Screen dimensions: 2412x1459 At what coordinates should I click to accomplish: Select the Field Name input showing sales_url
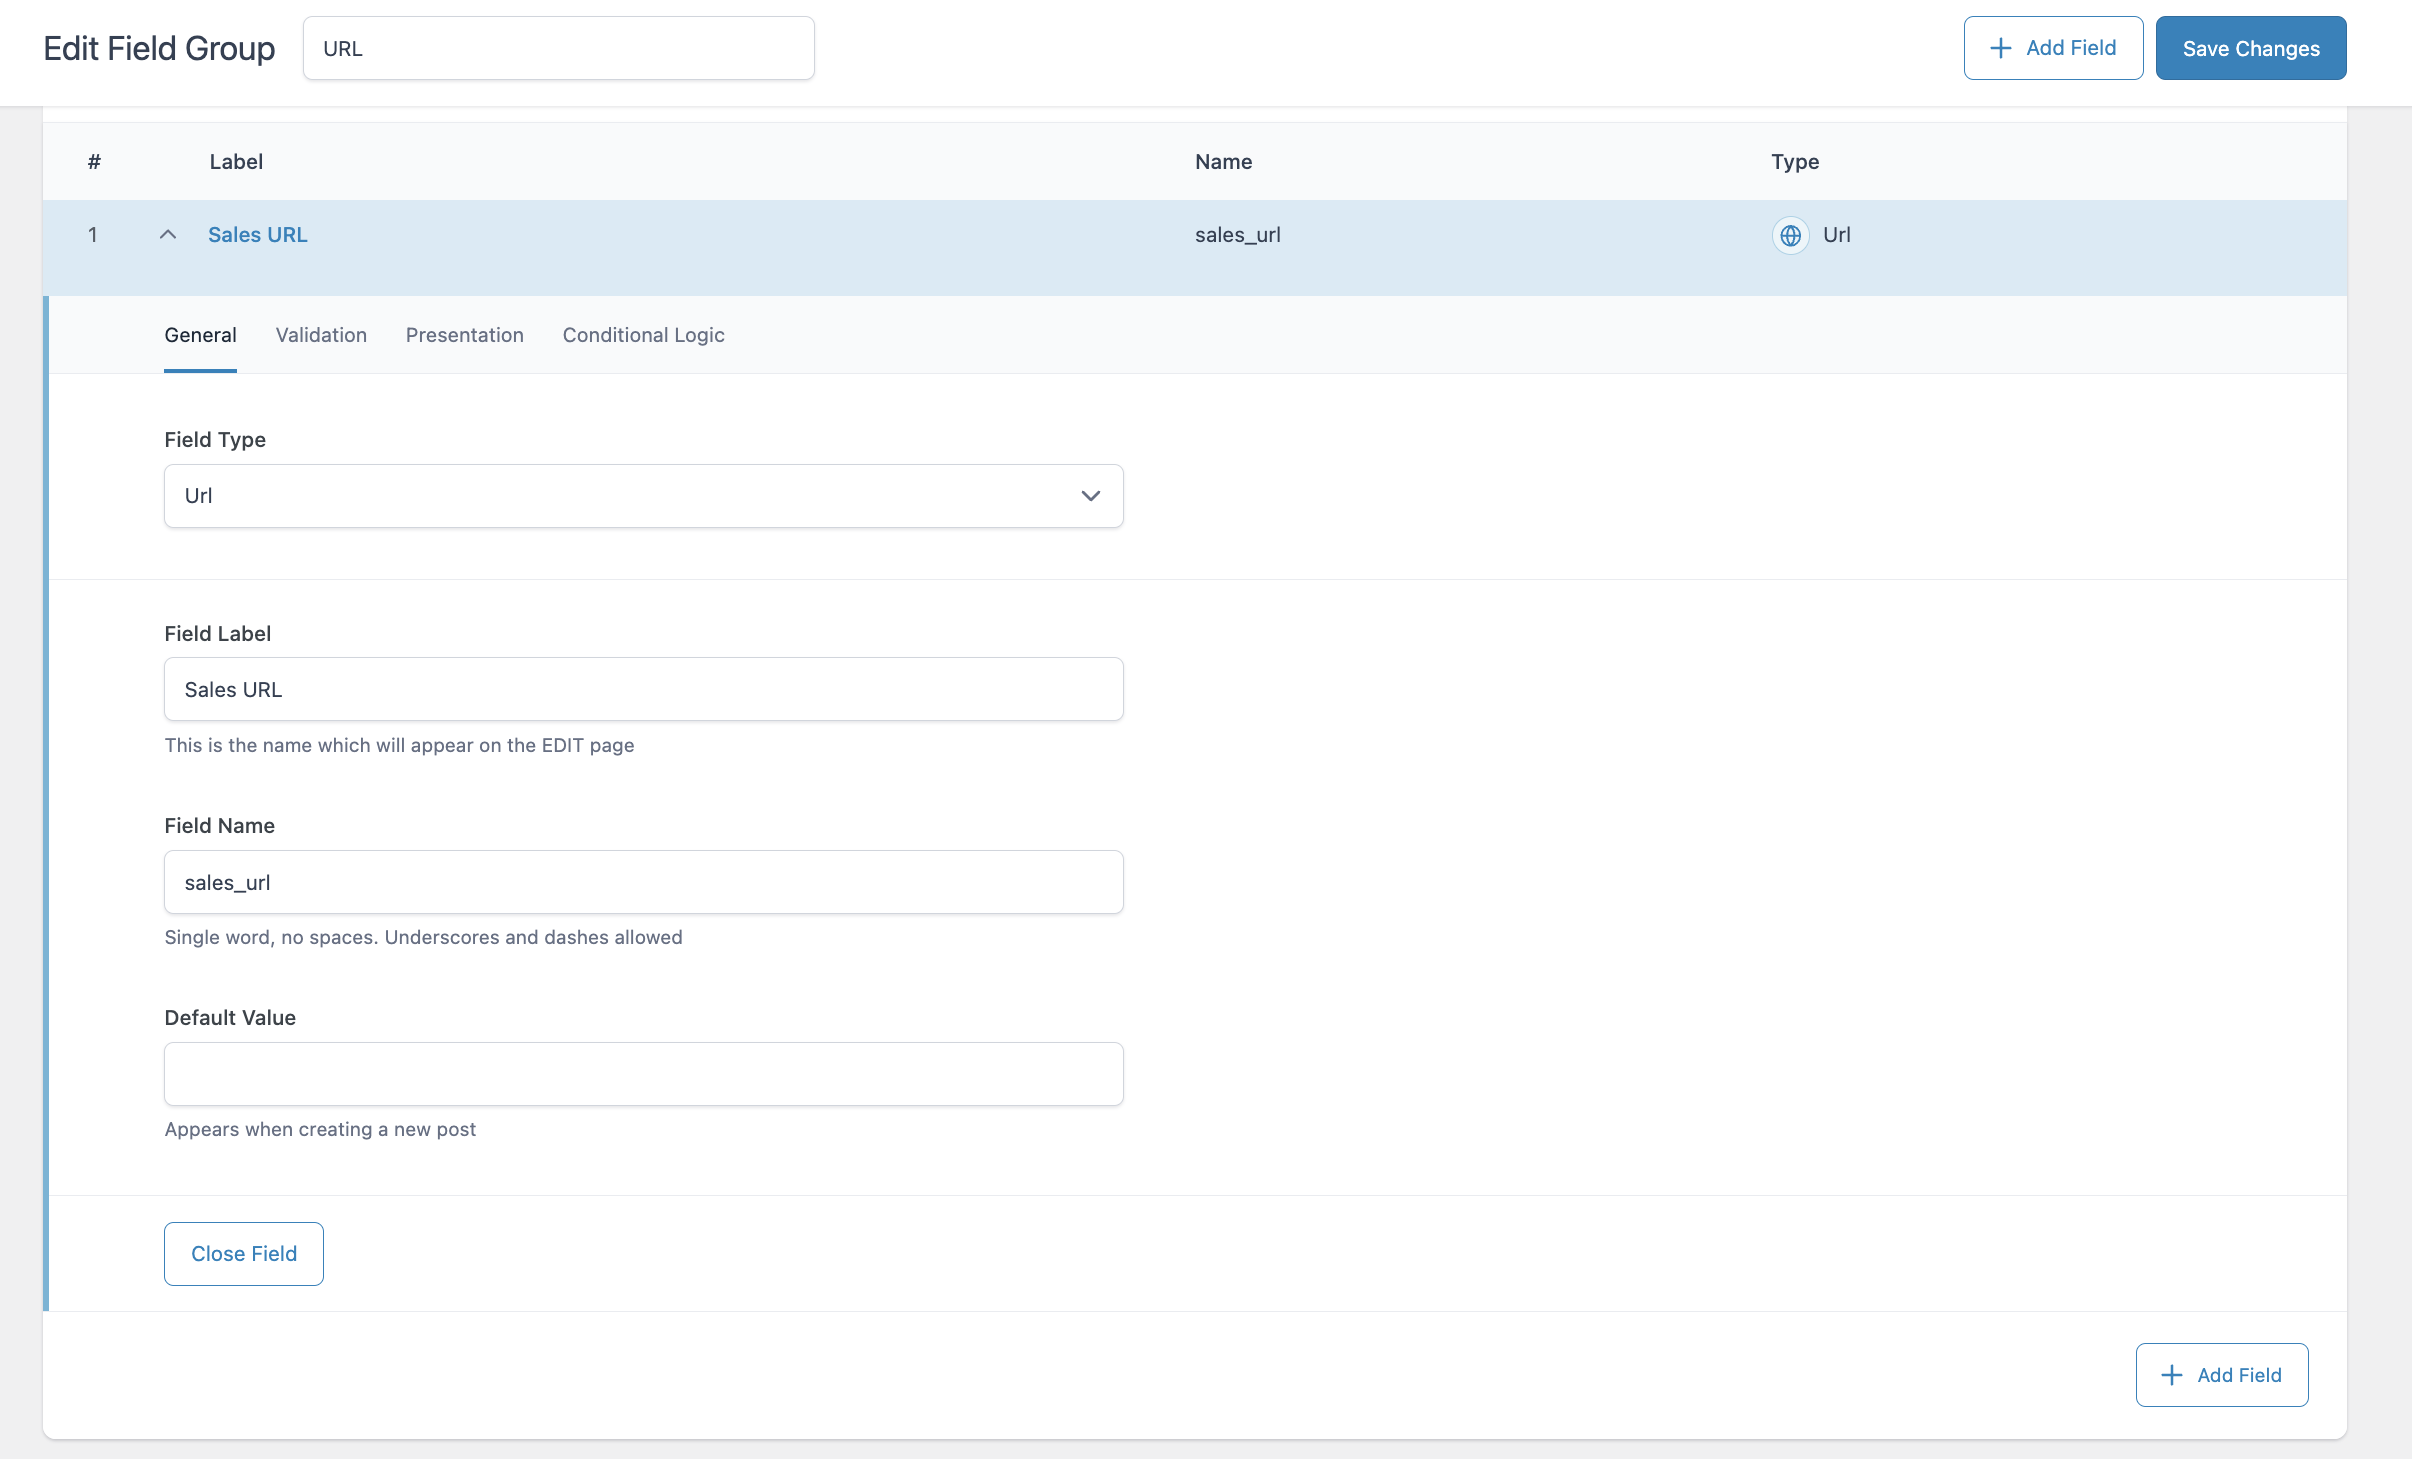point(643,882)
